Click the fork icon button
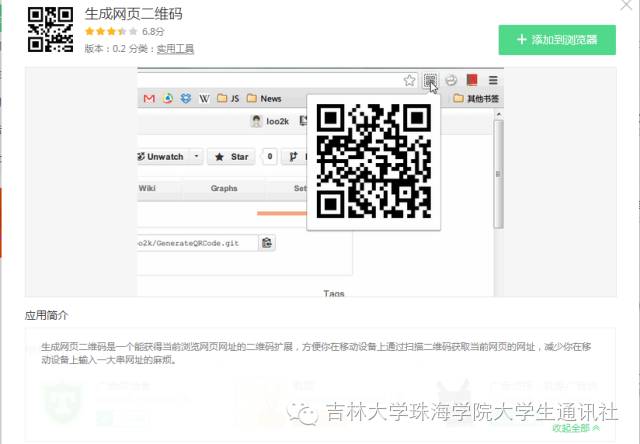The image size is (640, 444). click(294, 157)
